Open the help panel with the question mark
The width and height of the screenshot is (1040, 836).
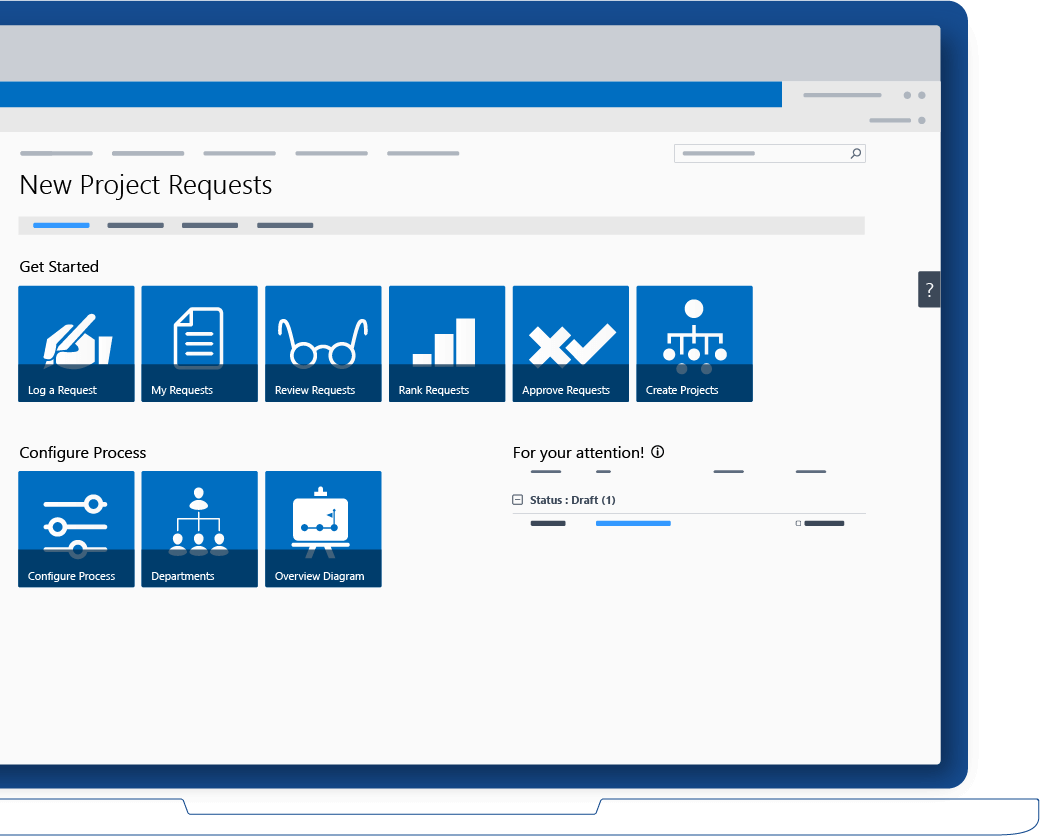tap(928, 289)
